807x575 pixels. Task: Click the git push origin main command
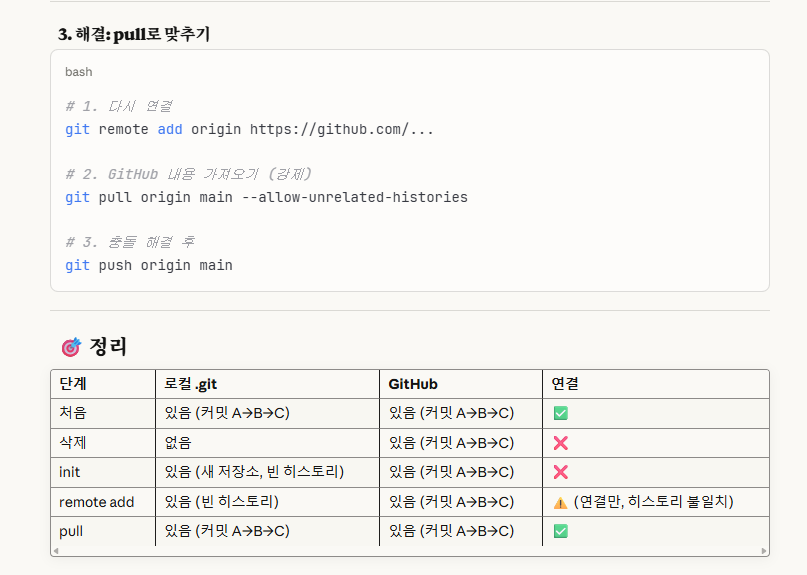pos(149,265)
